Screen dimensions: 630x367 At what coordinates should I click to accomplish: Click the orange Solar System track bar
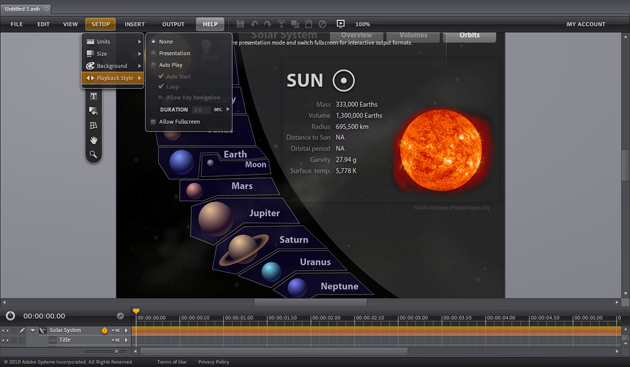click(x=376, y=330)
